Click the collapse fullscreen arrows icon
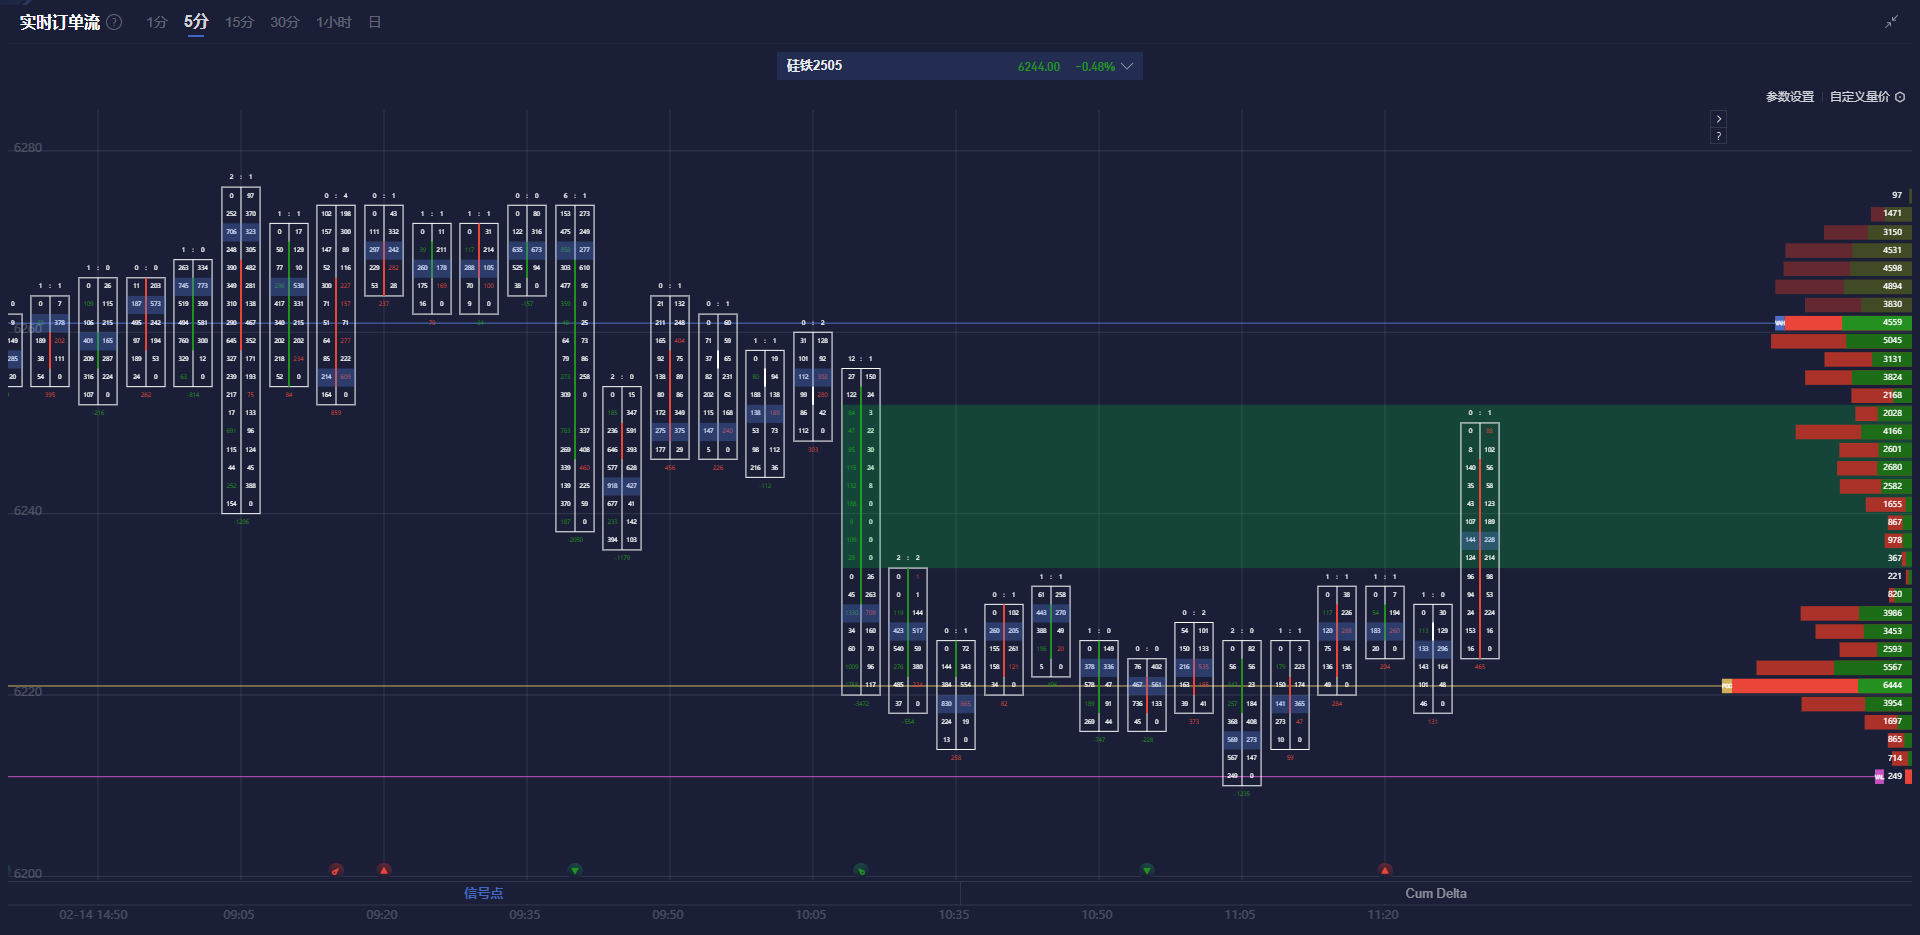 (x=1891, y=22)
